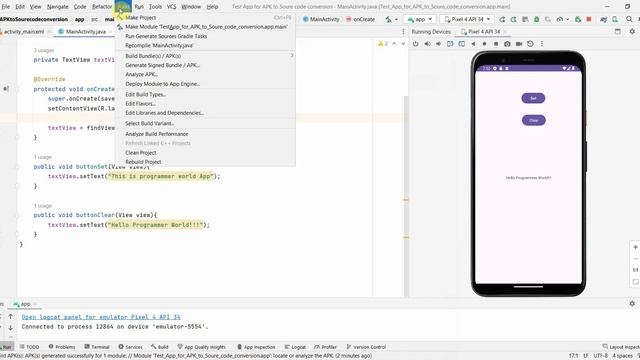Switch to activity_main.xml editor tab

pyautogui.click(x=24, y=31)
